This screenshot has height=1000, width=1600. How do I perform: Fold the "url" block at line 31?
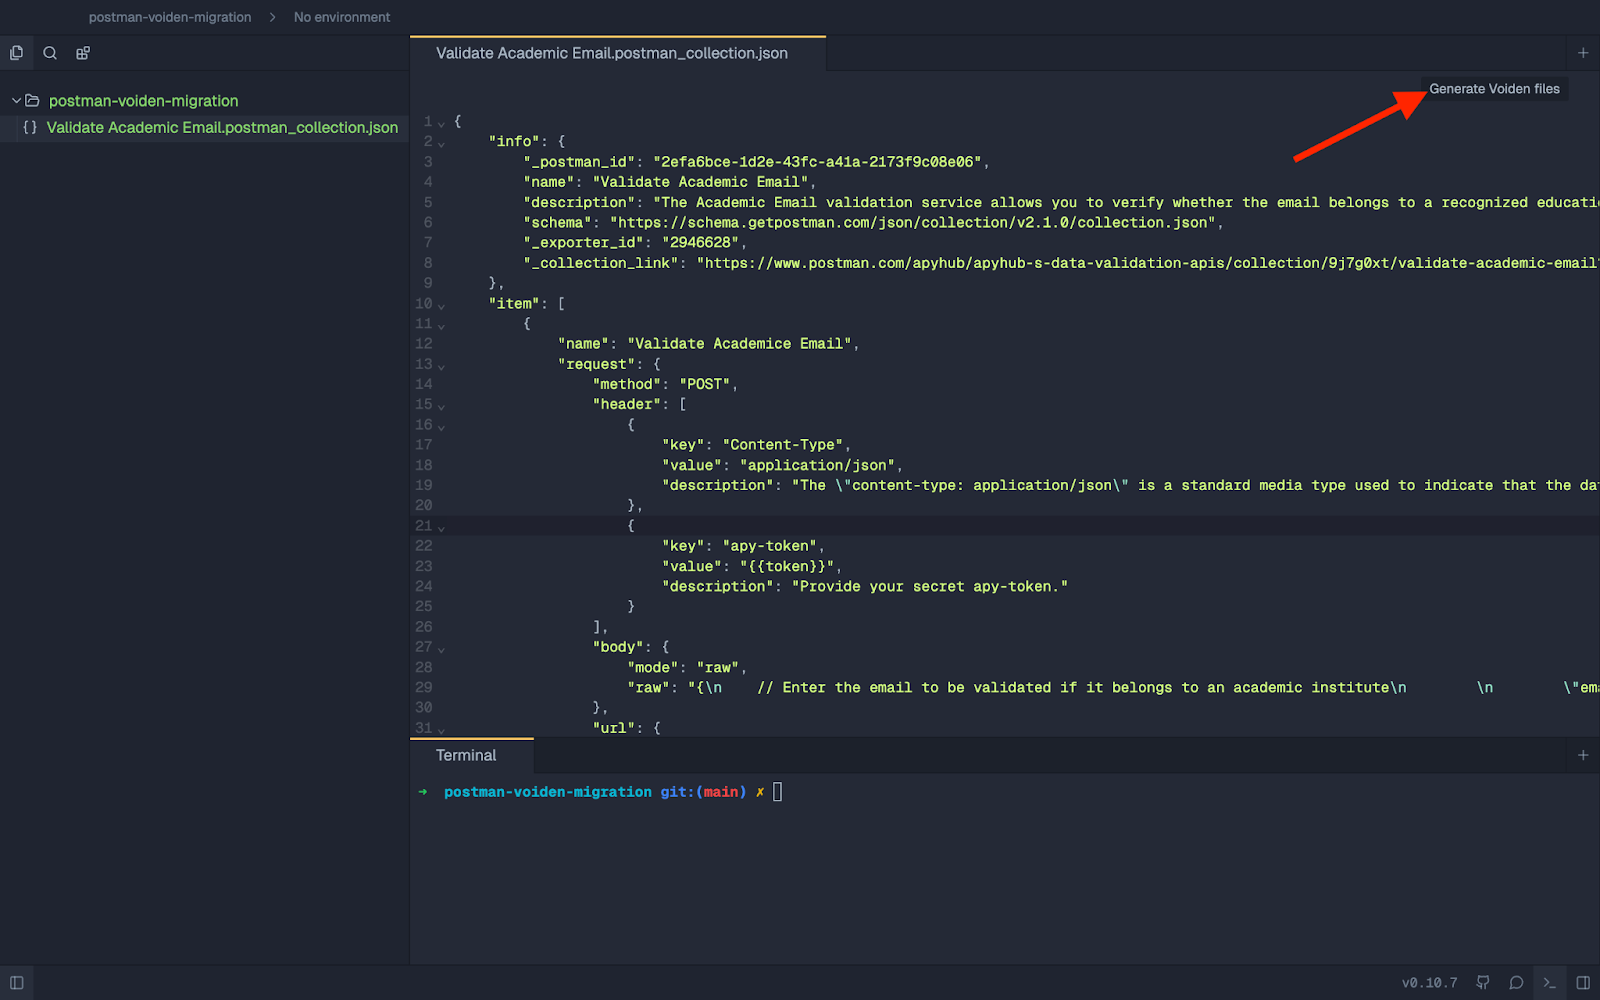pyautogui.click(x=441, y=730)
